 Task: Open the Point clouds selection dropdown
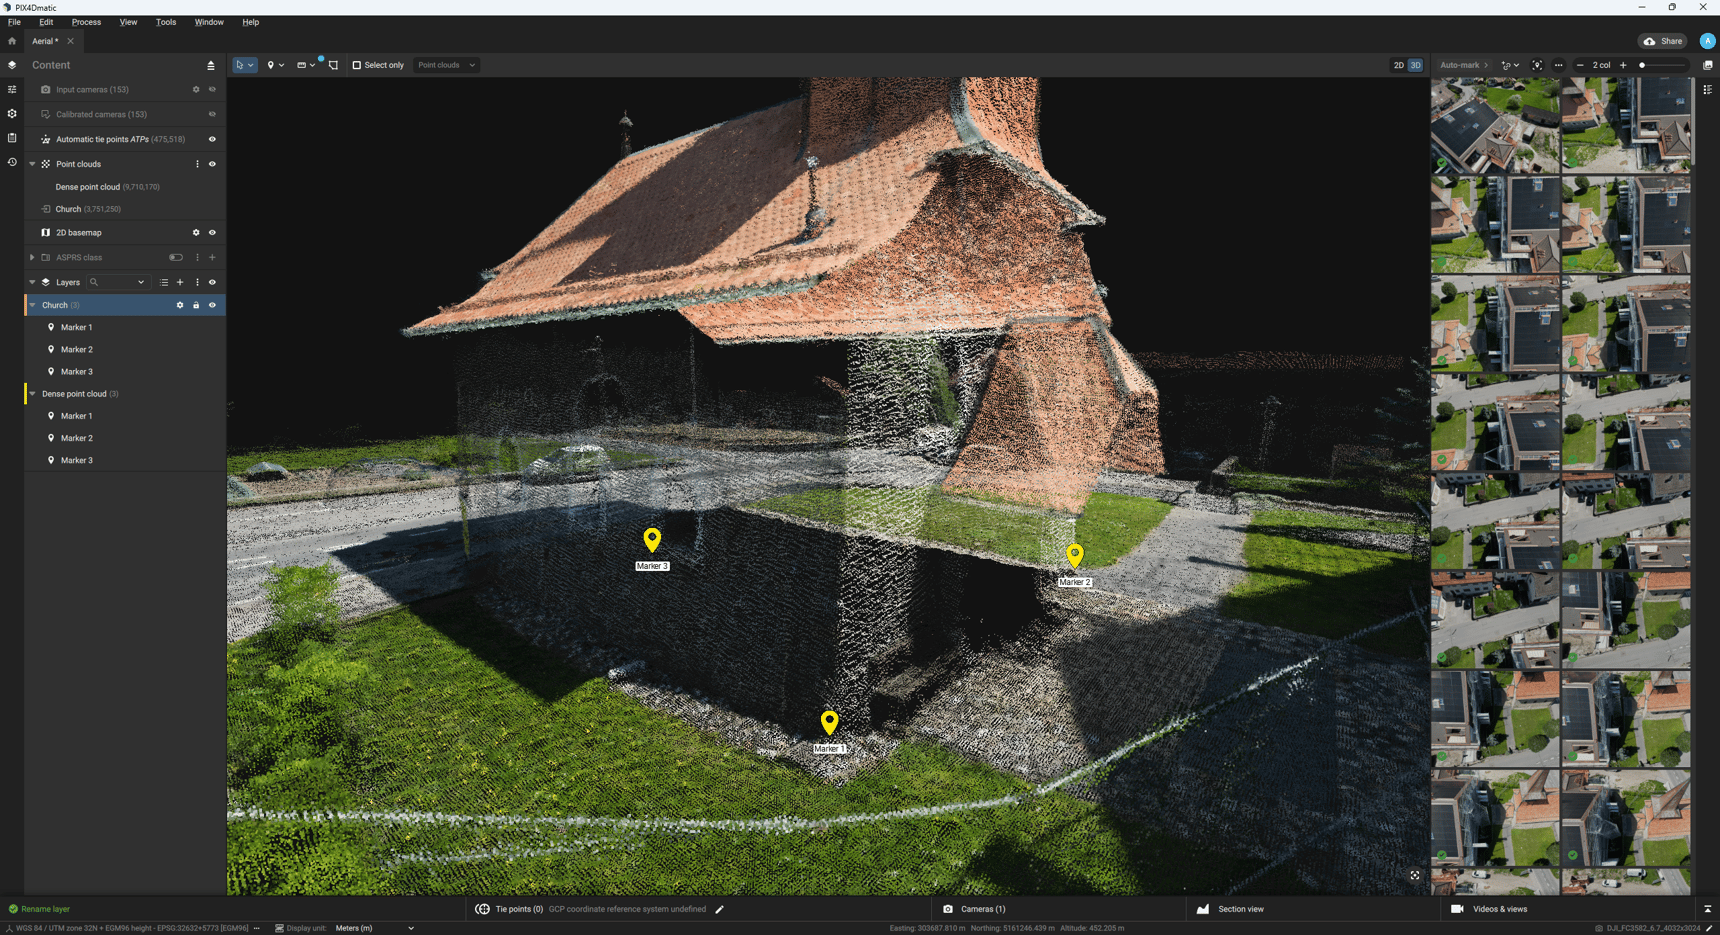(446, 65)
